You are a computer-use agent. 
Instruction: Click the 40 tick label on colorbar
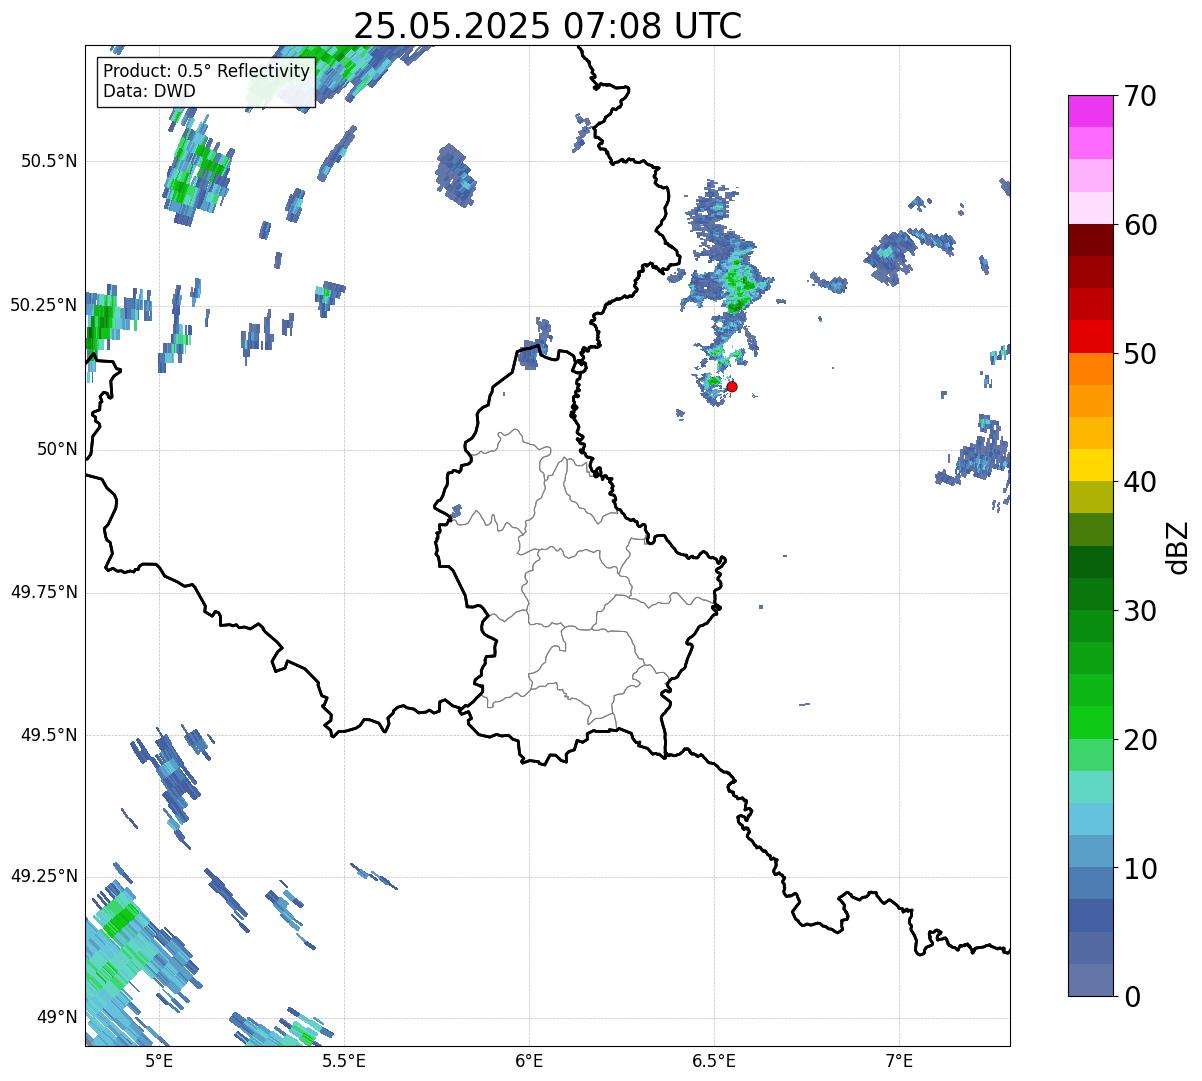[x=1139, y=482]
